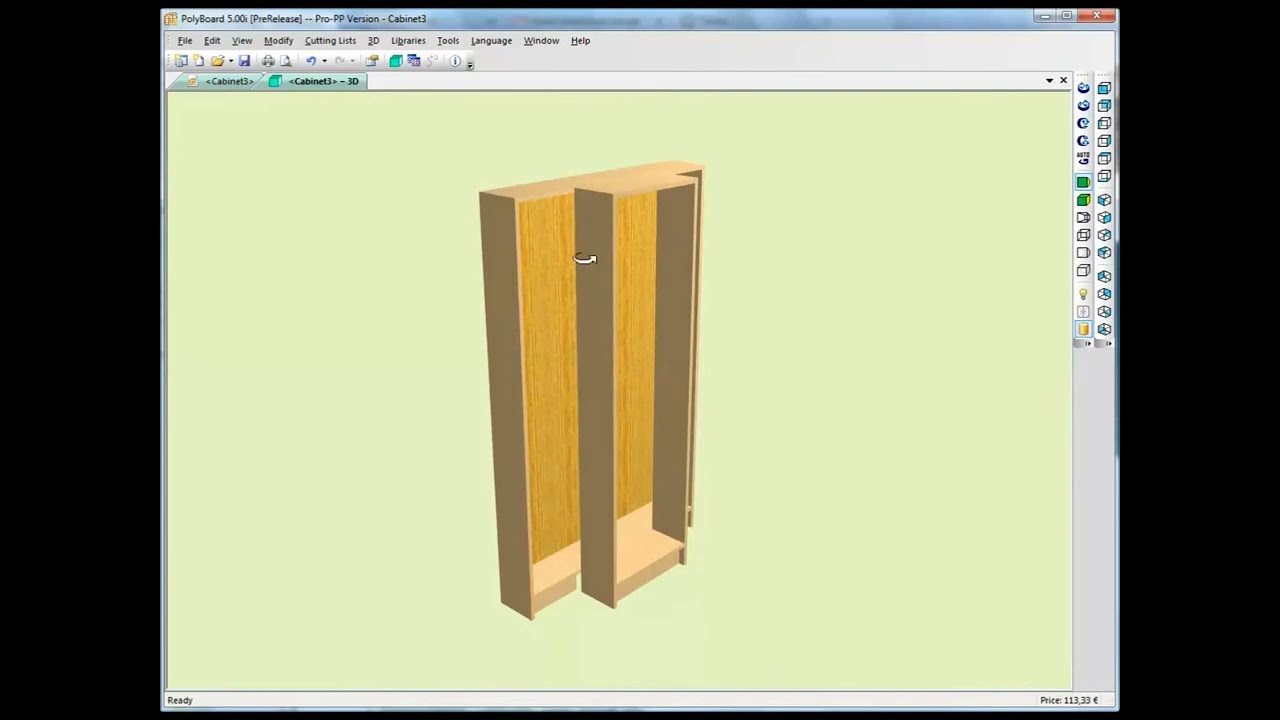Viewport: 1280px width, 720px height.
Task: Click the Save icon in the toolbar
Action: click(x=244, y=61)
